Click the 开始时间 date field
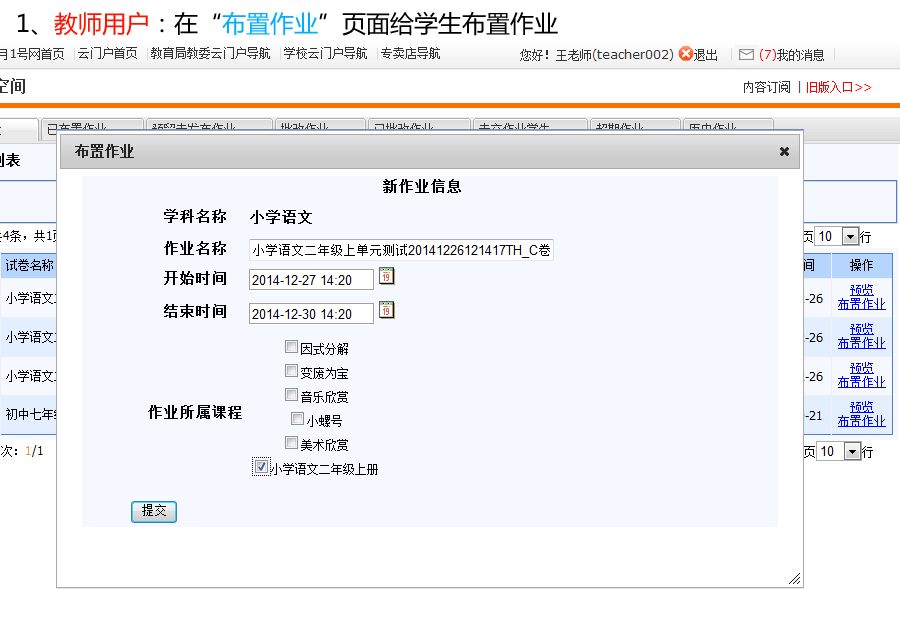This screenshot has width=900, height=635. click(310, 280)
